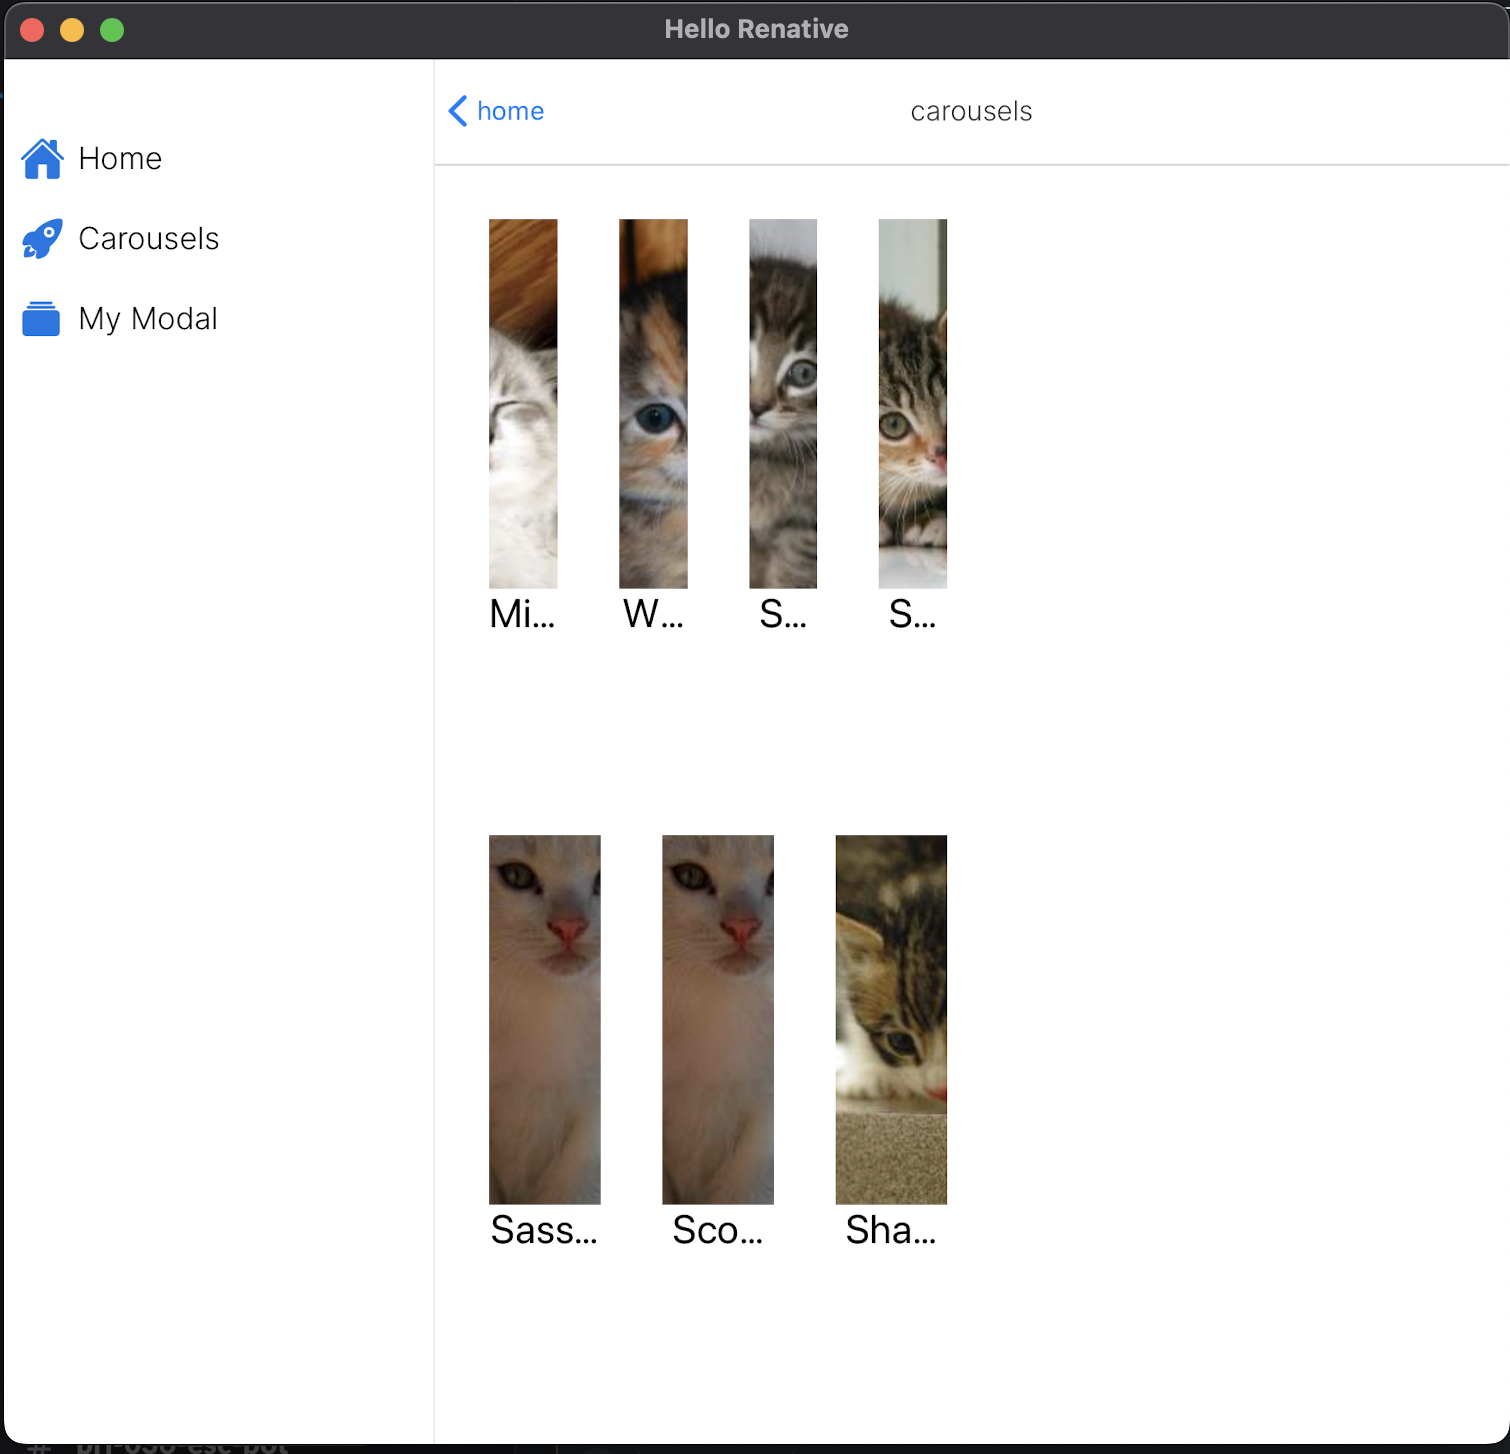Click the rocket Carousels icon
The image size is (1510, 1454).
click(41, 238)
